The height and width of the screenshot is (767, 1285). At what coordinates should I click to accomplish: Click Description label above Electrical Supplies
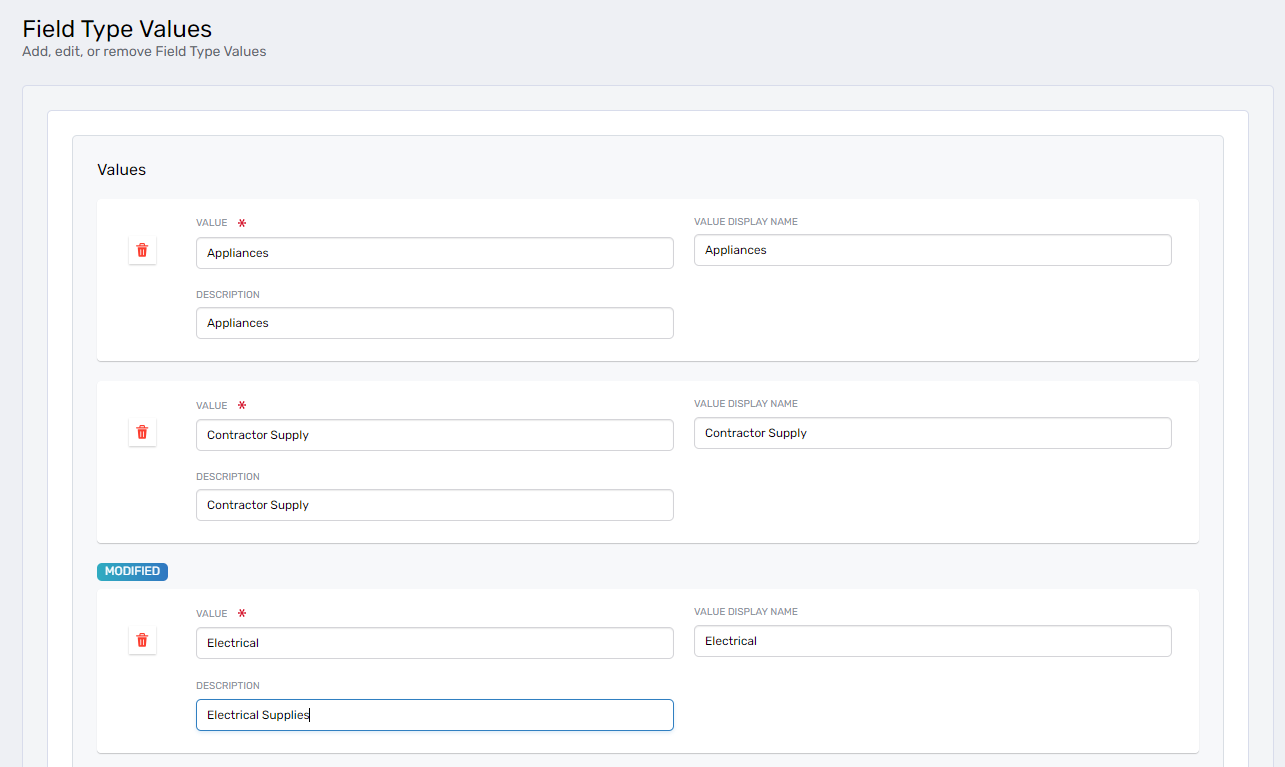tap(228, 686)
